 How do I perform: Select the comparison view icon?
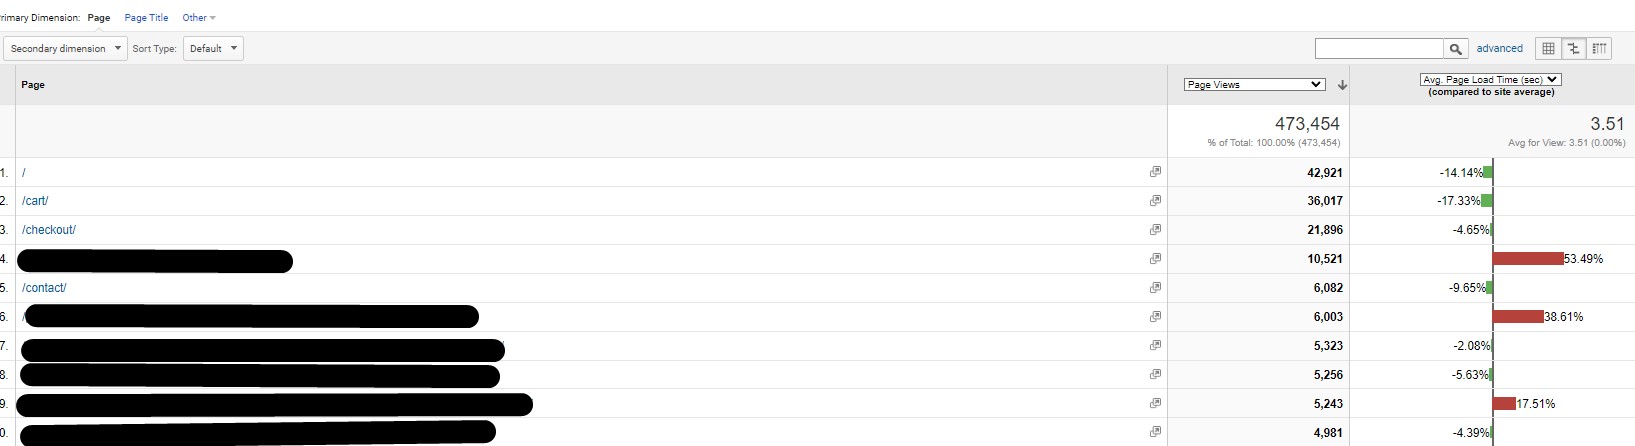click(x=1573, y=48)
